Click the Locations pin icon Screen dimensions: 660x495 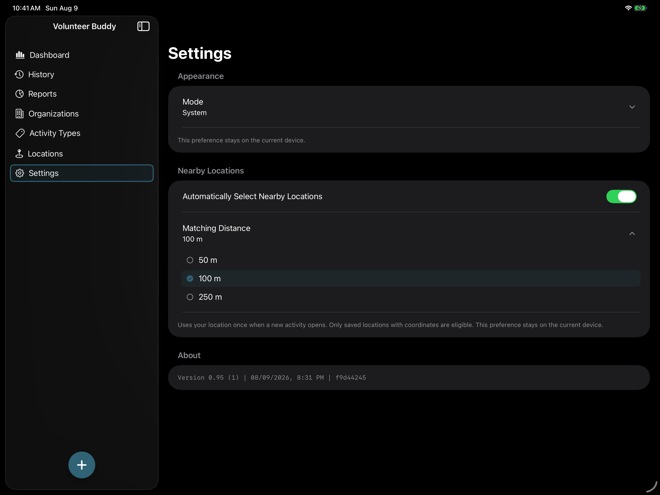(19, 154)
